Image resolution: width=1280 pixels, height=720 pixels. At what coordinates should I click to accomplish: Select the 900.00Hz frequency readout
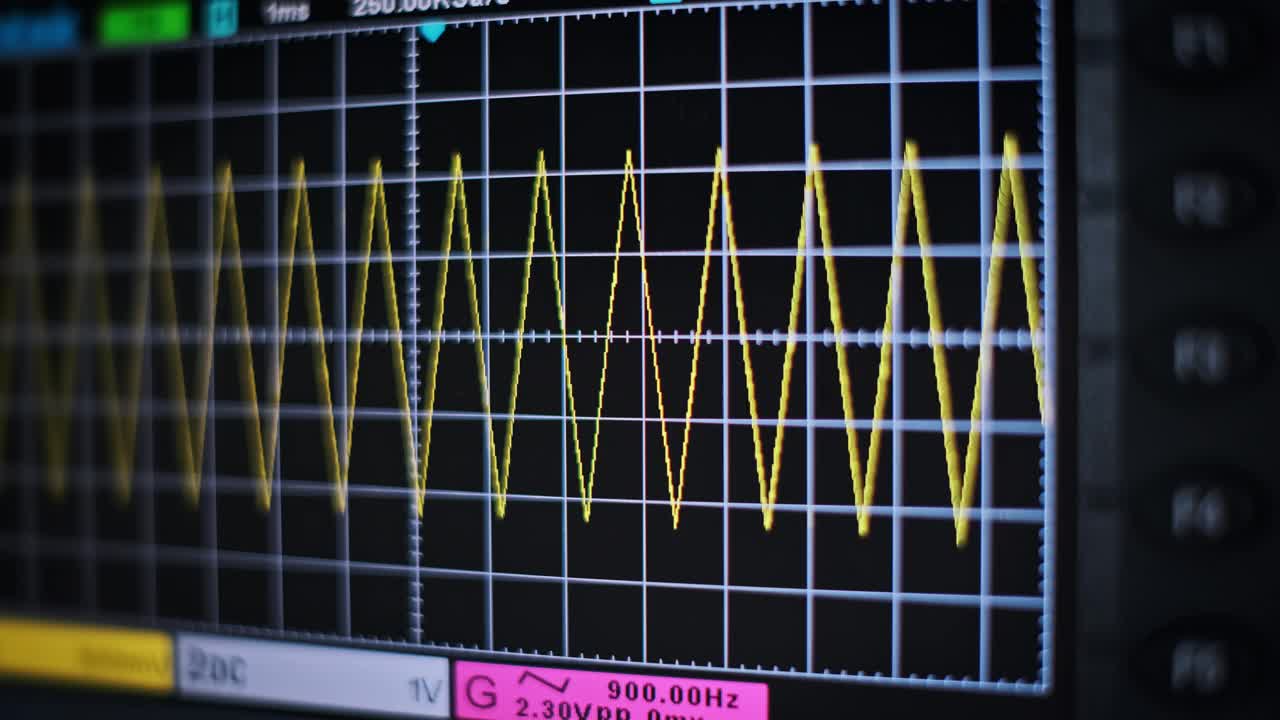[x=672, y=692]
